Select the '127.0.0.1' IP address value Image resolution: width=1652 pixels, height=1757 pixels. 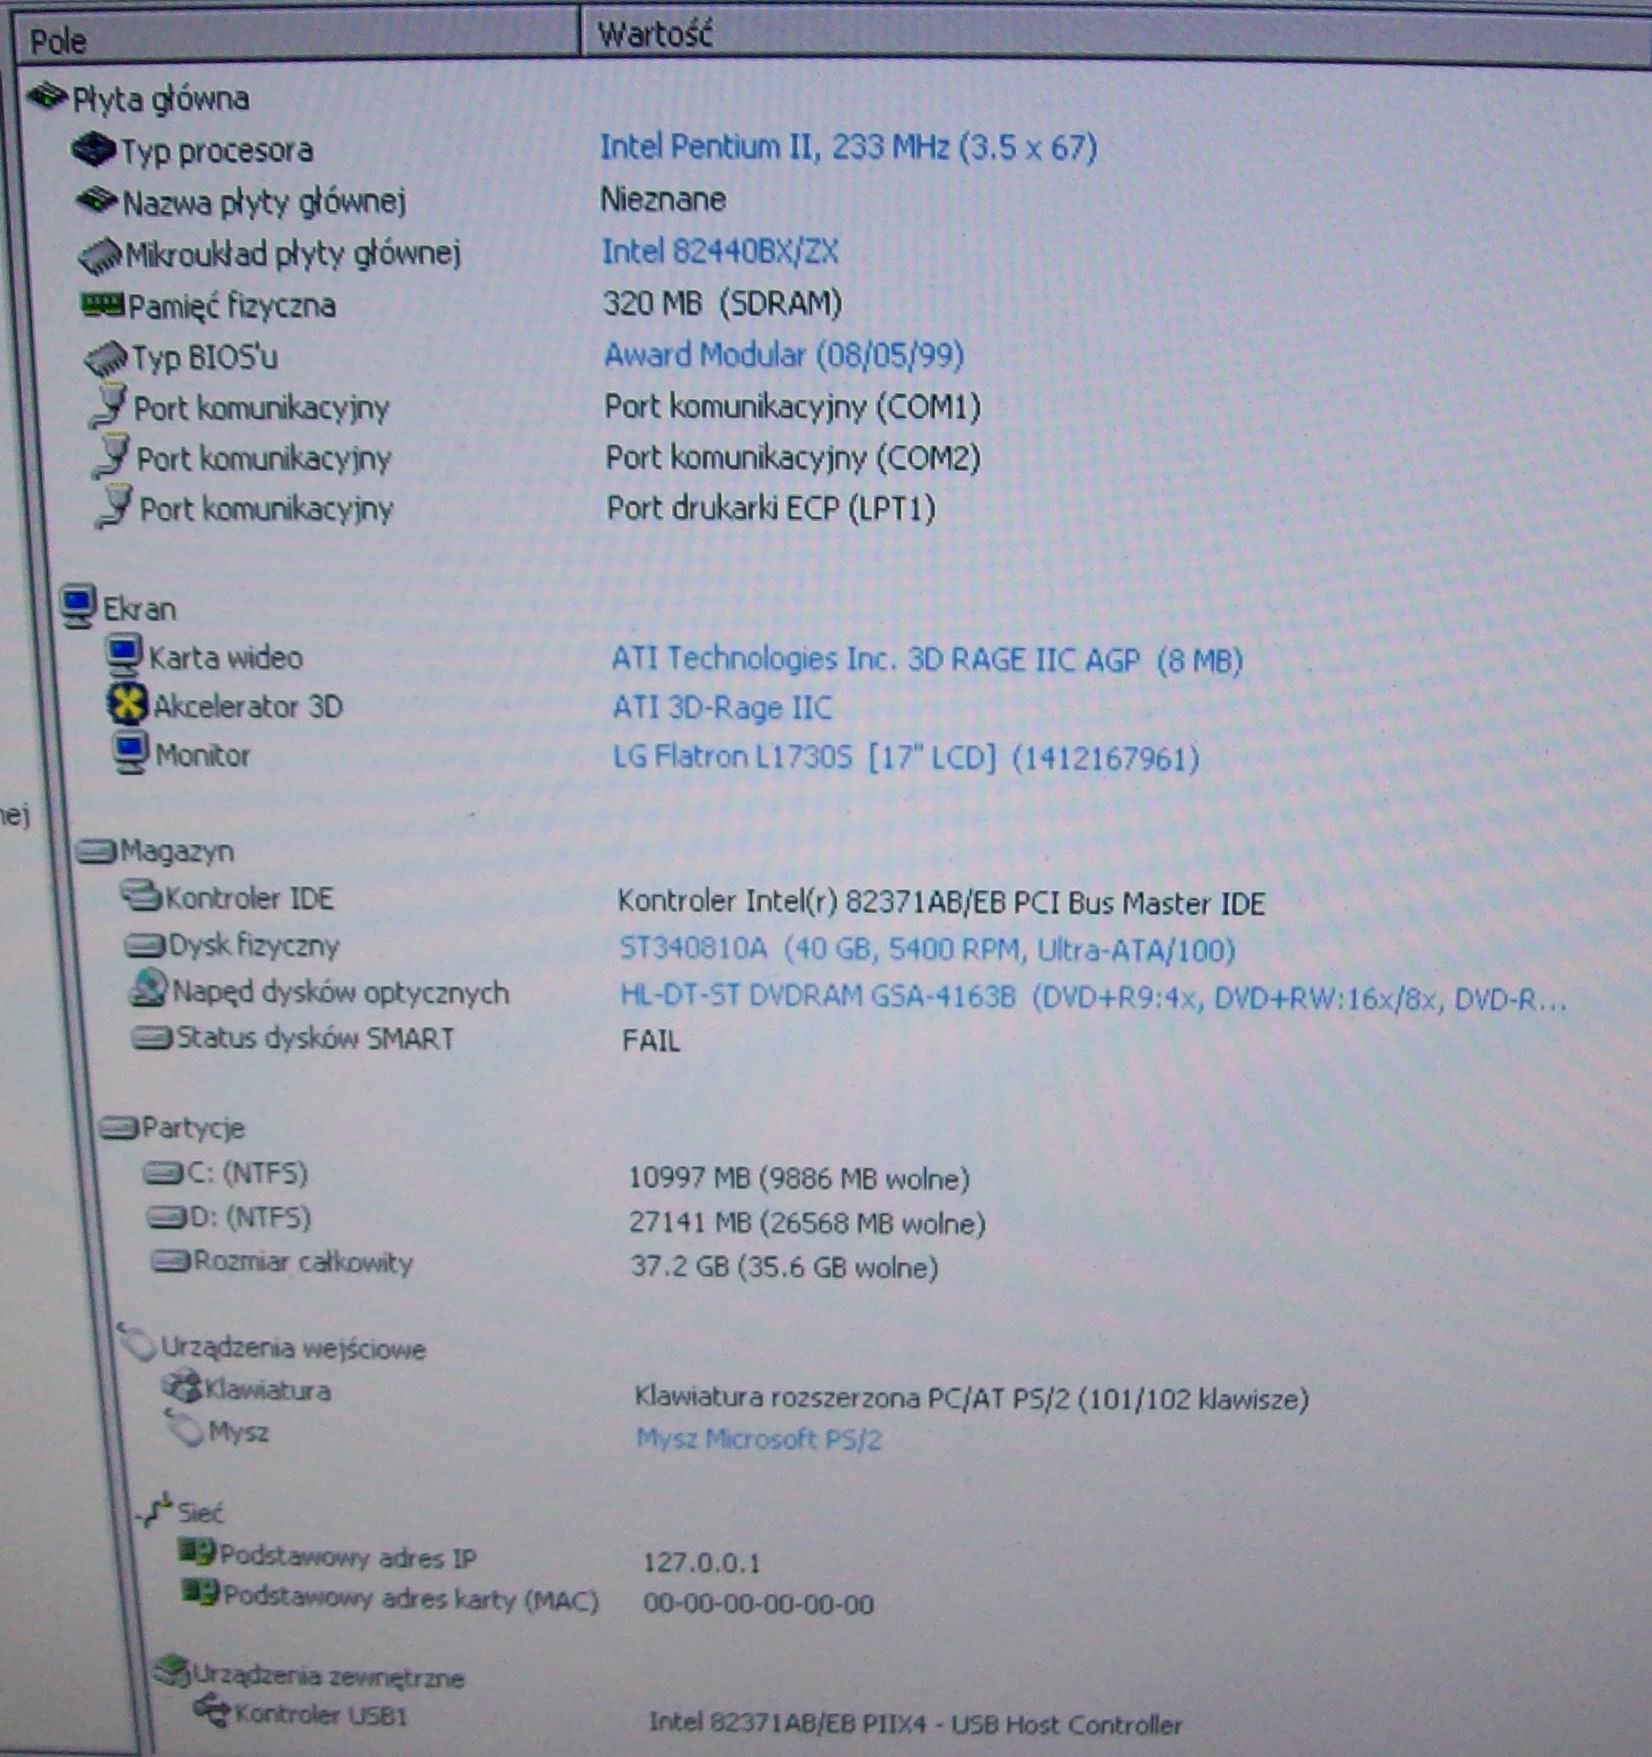702,1562
